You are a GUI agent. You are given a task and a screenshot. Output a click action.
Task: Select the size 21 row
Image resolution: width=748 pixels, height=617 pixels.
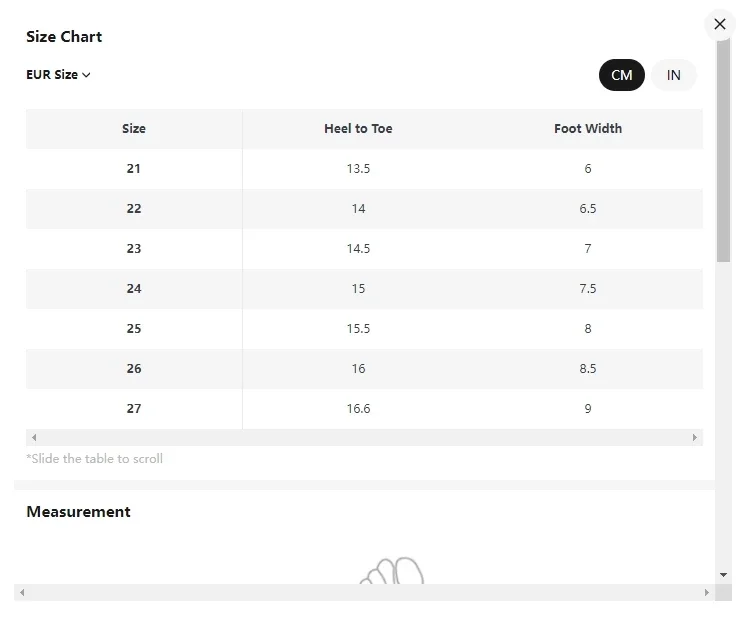364,168
